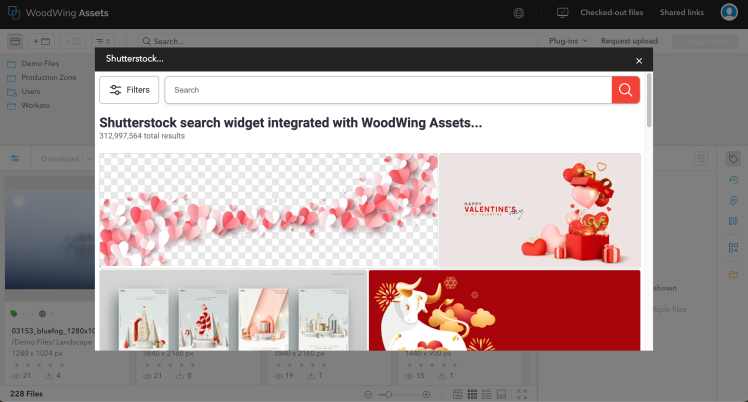Image resolution: width=748 pixels, height=402 pixels.
Task: Select the Production Zone folder
Action: pyautogui.click(x=49, y=77)
